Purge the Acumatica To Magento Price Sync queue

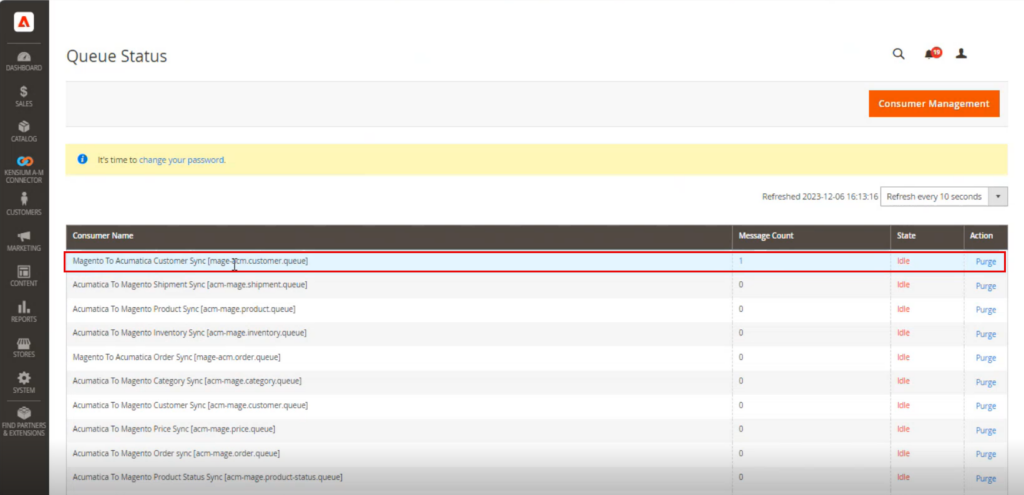pyautogui.click(x=985, y=430)
